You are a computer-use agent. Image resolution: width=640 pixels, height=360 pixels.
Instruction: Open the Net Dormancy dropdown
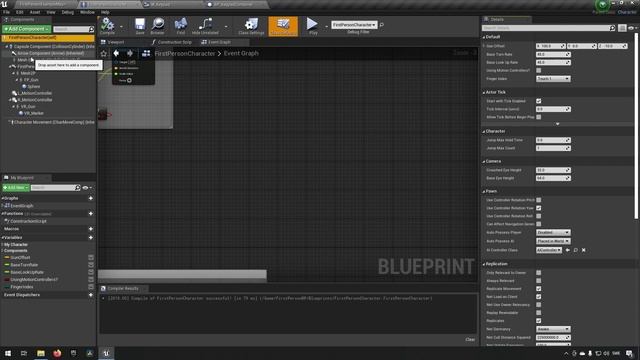coord(553,329)
